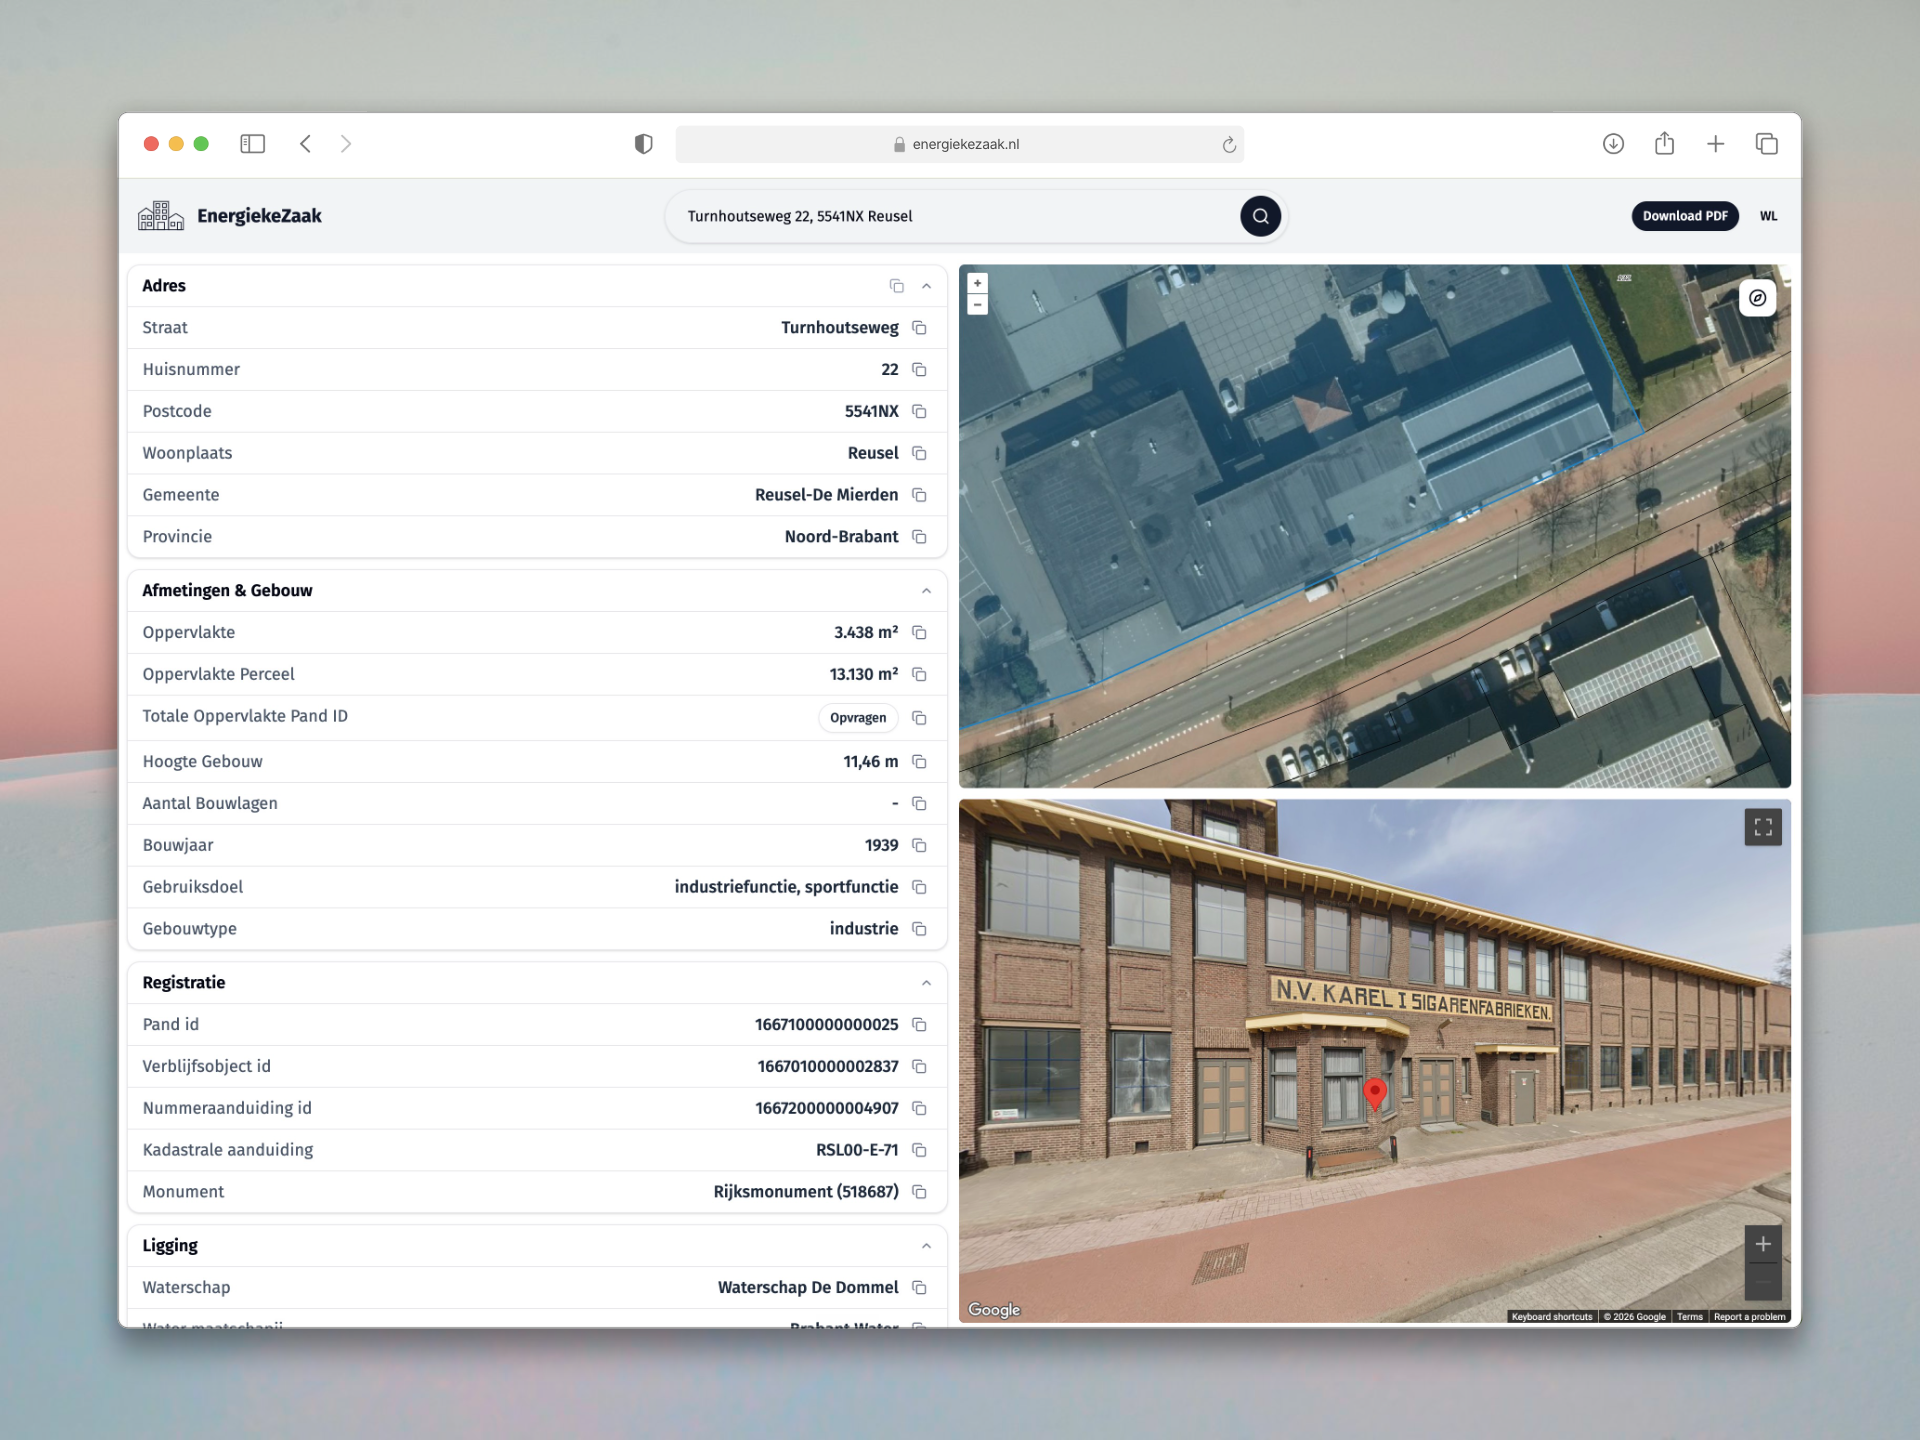Collapse the Ligging section
The image size is (1920, 1440).
tap(926, 1246)
